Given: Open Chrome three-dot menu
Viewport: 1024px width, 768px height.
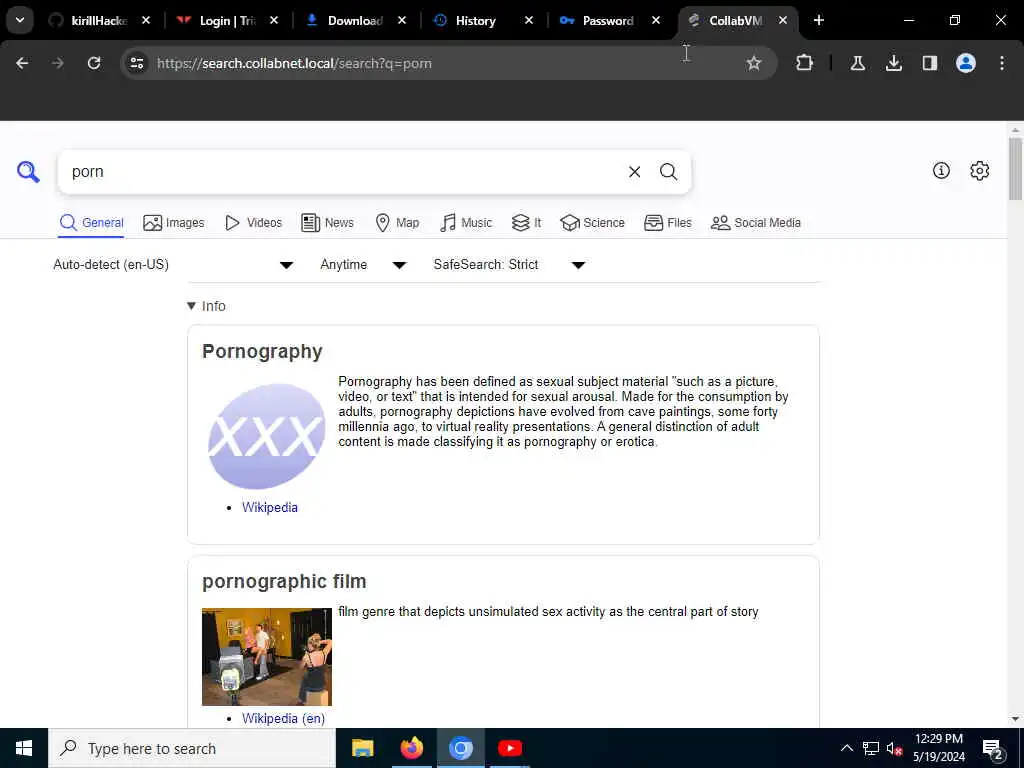Looking at the screenshot, I should 1002,63.
